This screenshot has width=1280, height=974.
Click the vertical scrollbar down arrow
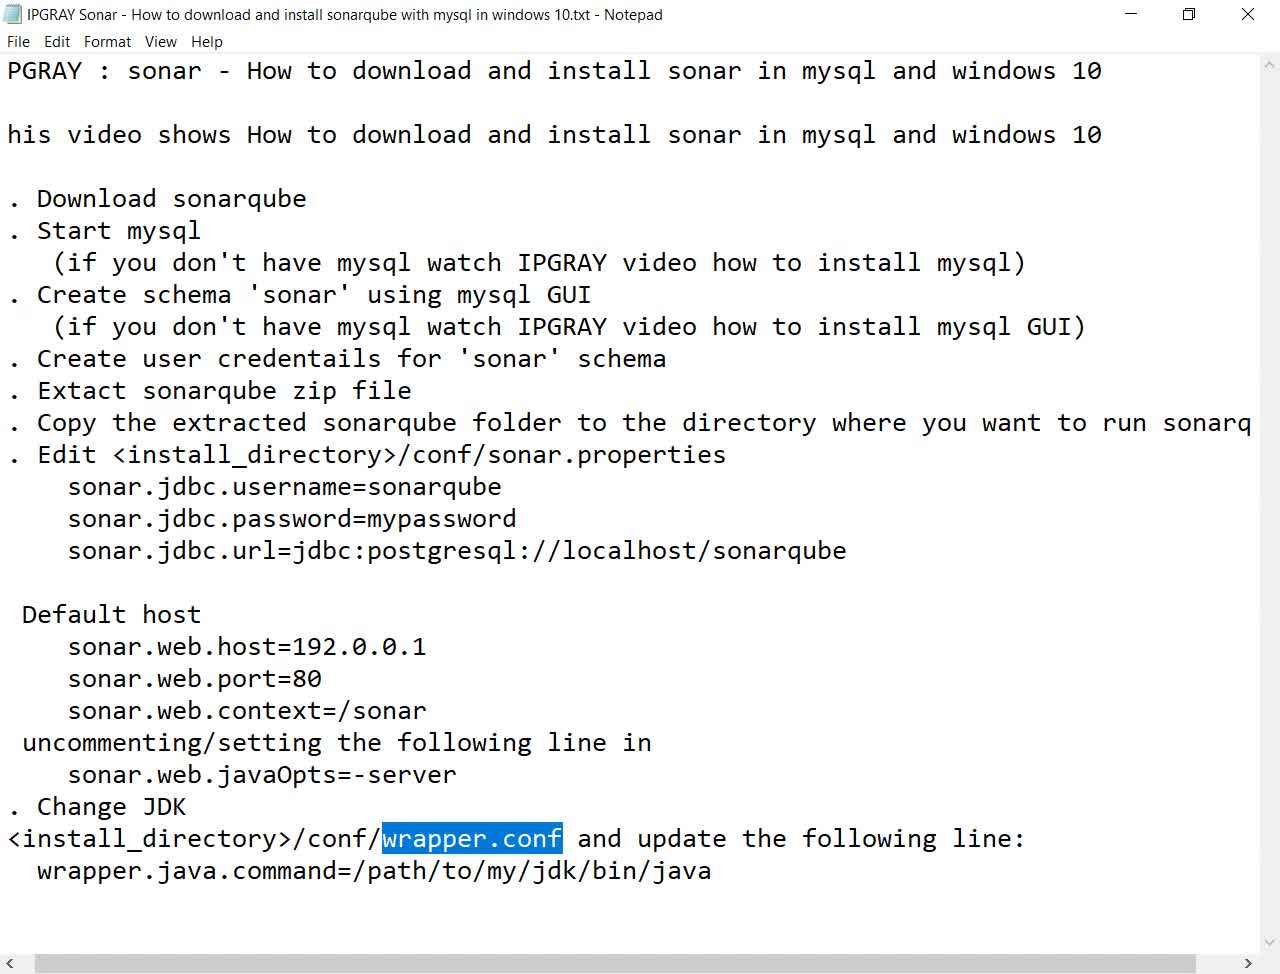point(1270,942)
